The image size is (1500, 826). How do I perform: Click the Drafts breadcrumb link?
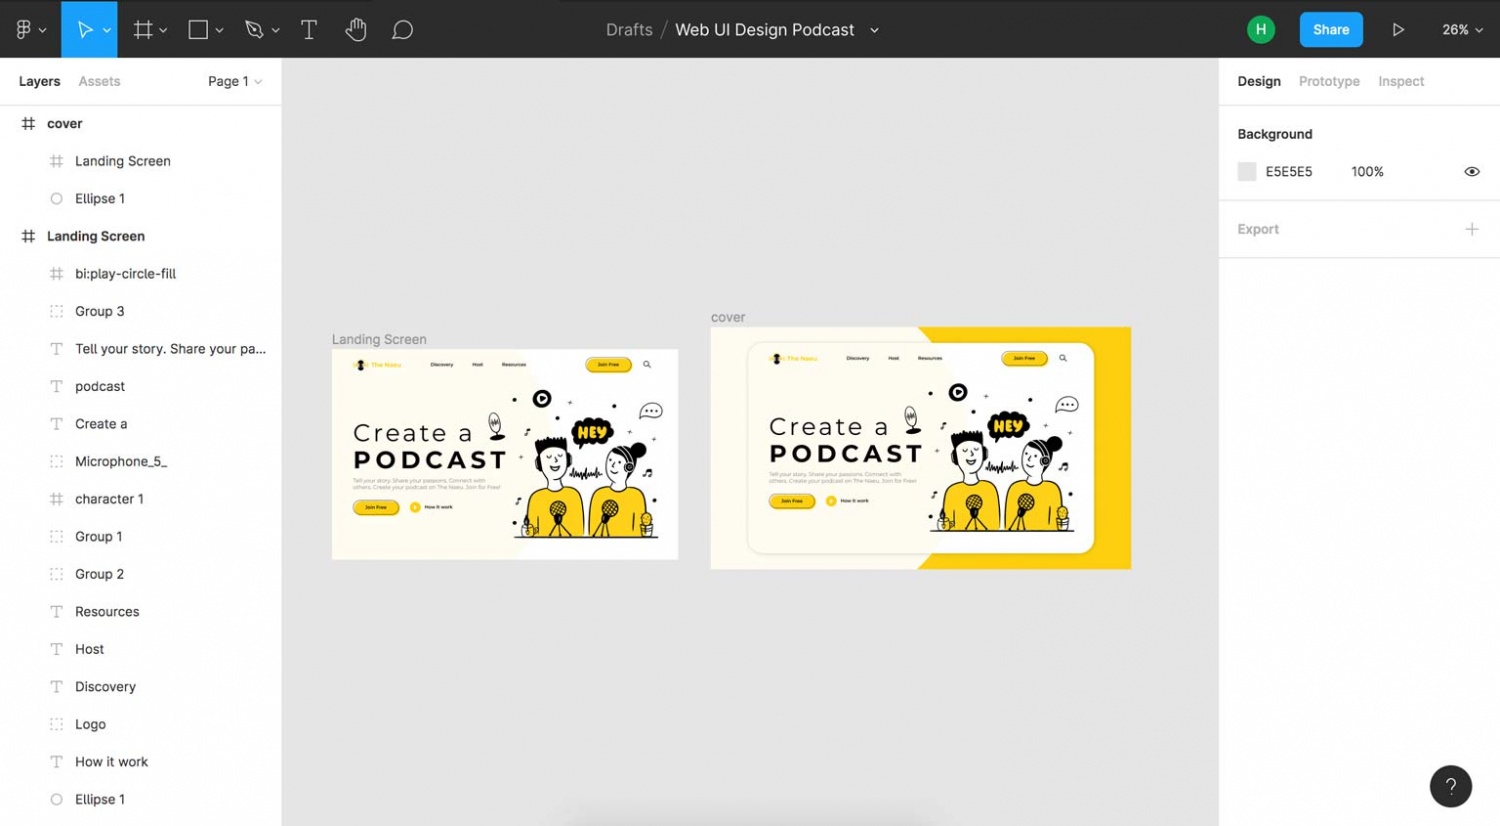tap(629, 30)
